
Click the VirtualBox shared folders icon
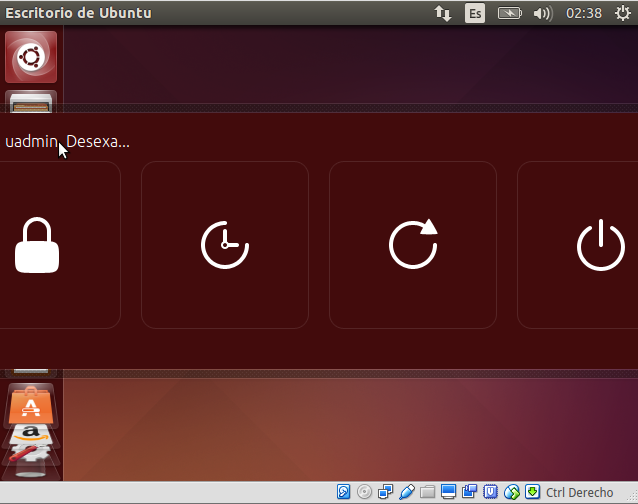point(428,492)
